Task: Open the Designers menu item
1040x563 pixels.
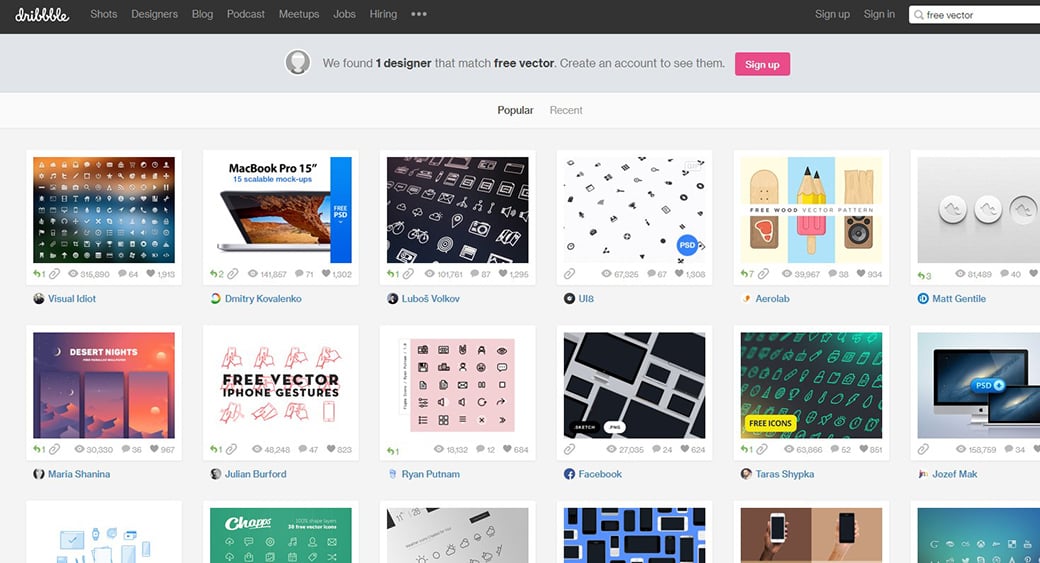Action: click(x=154, y=15)
